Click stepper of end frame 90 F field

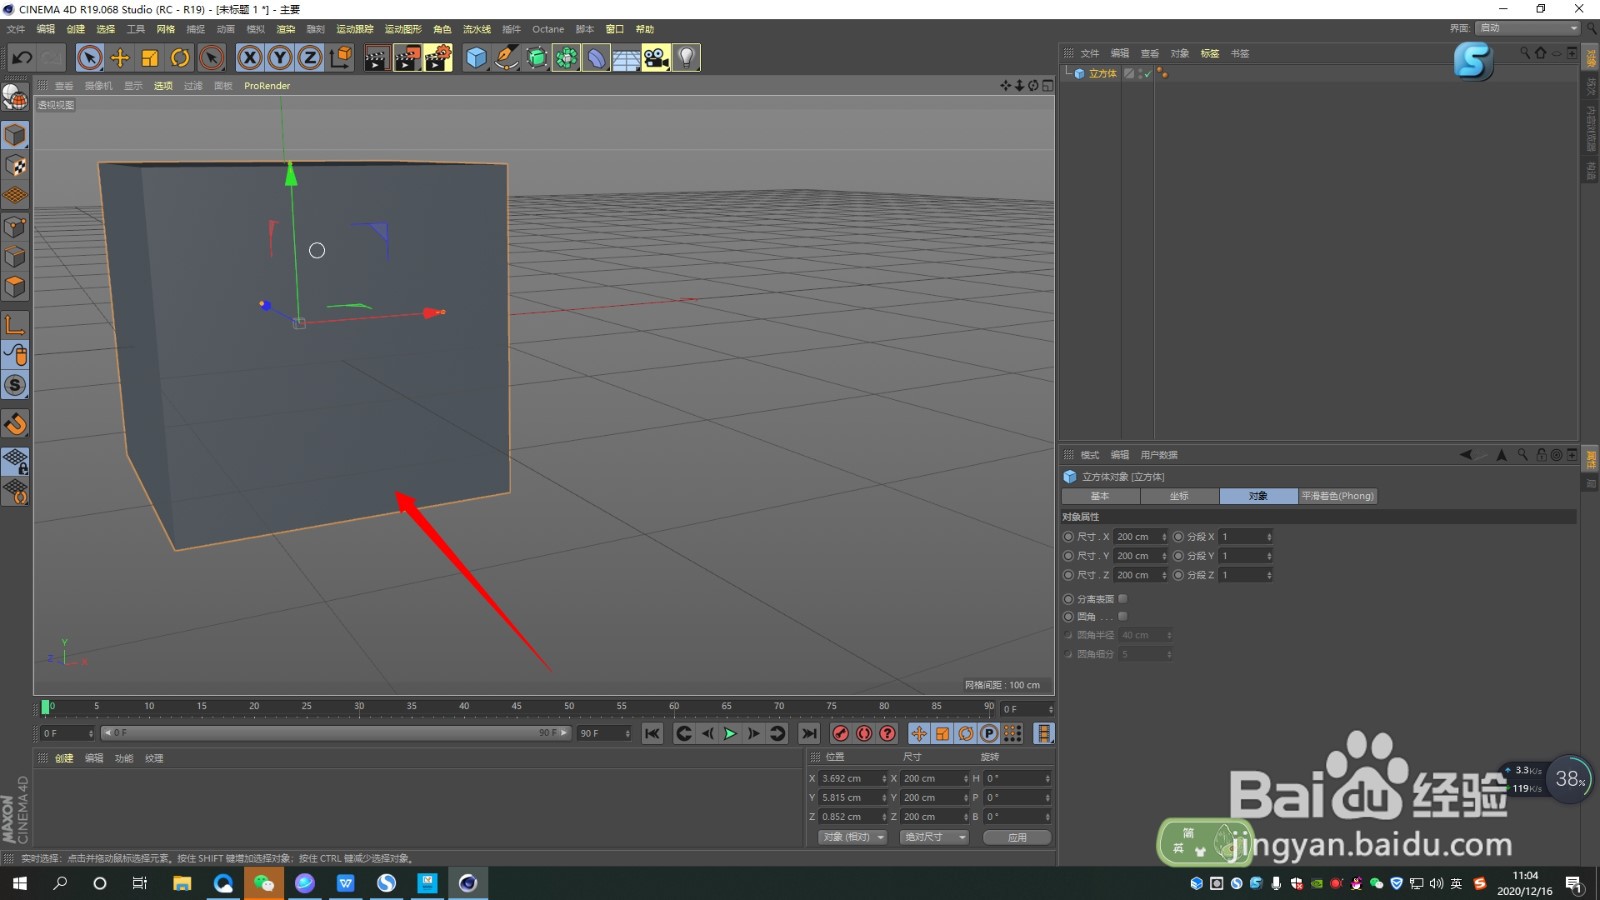(628, 734)
